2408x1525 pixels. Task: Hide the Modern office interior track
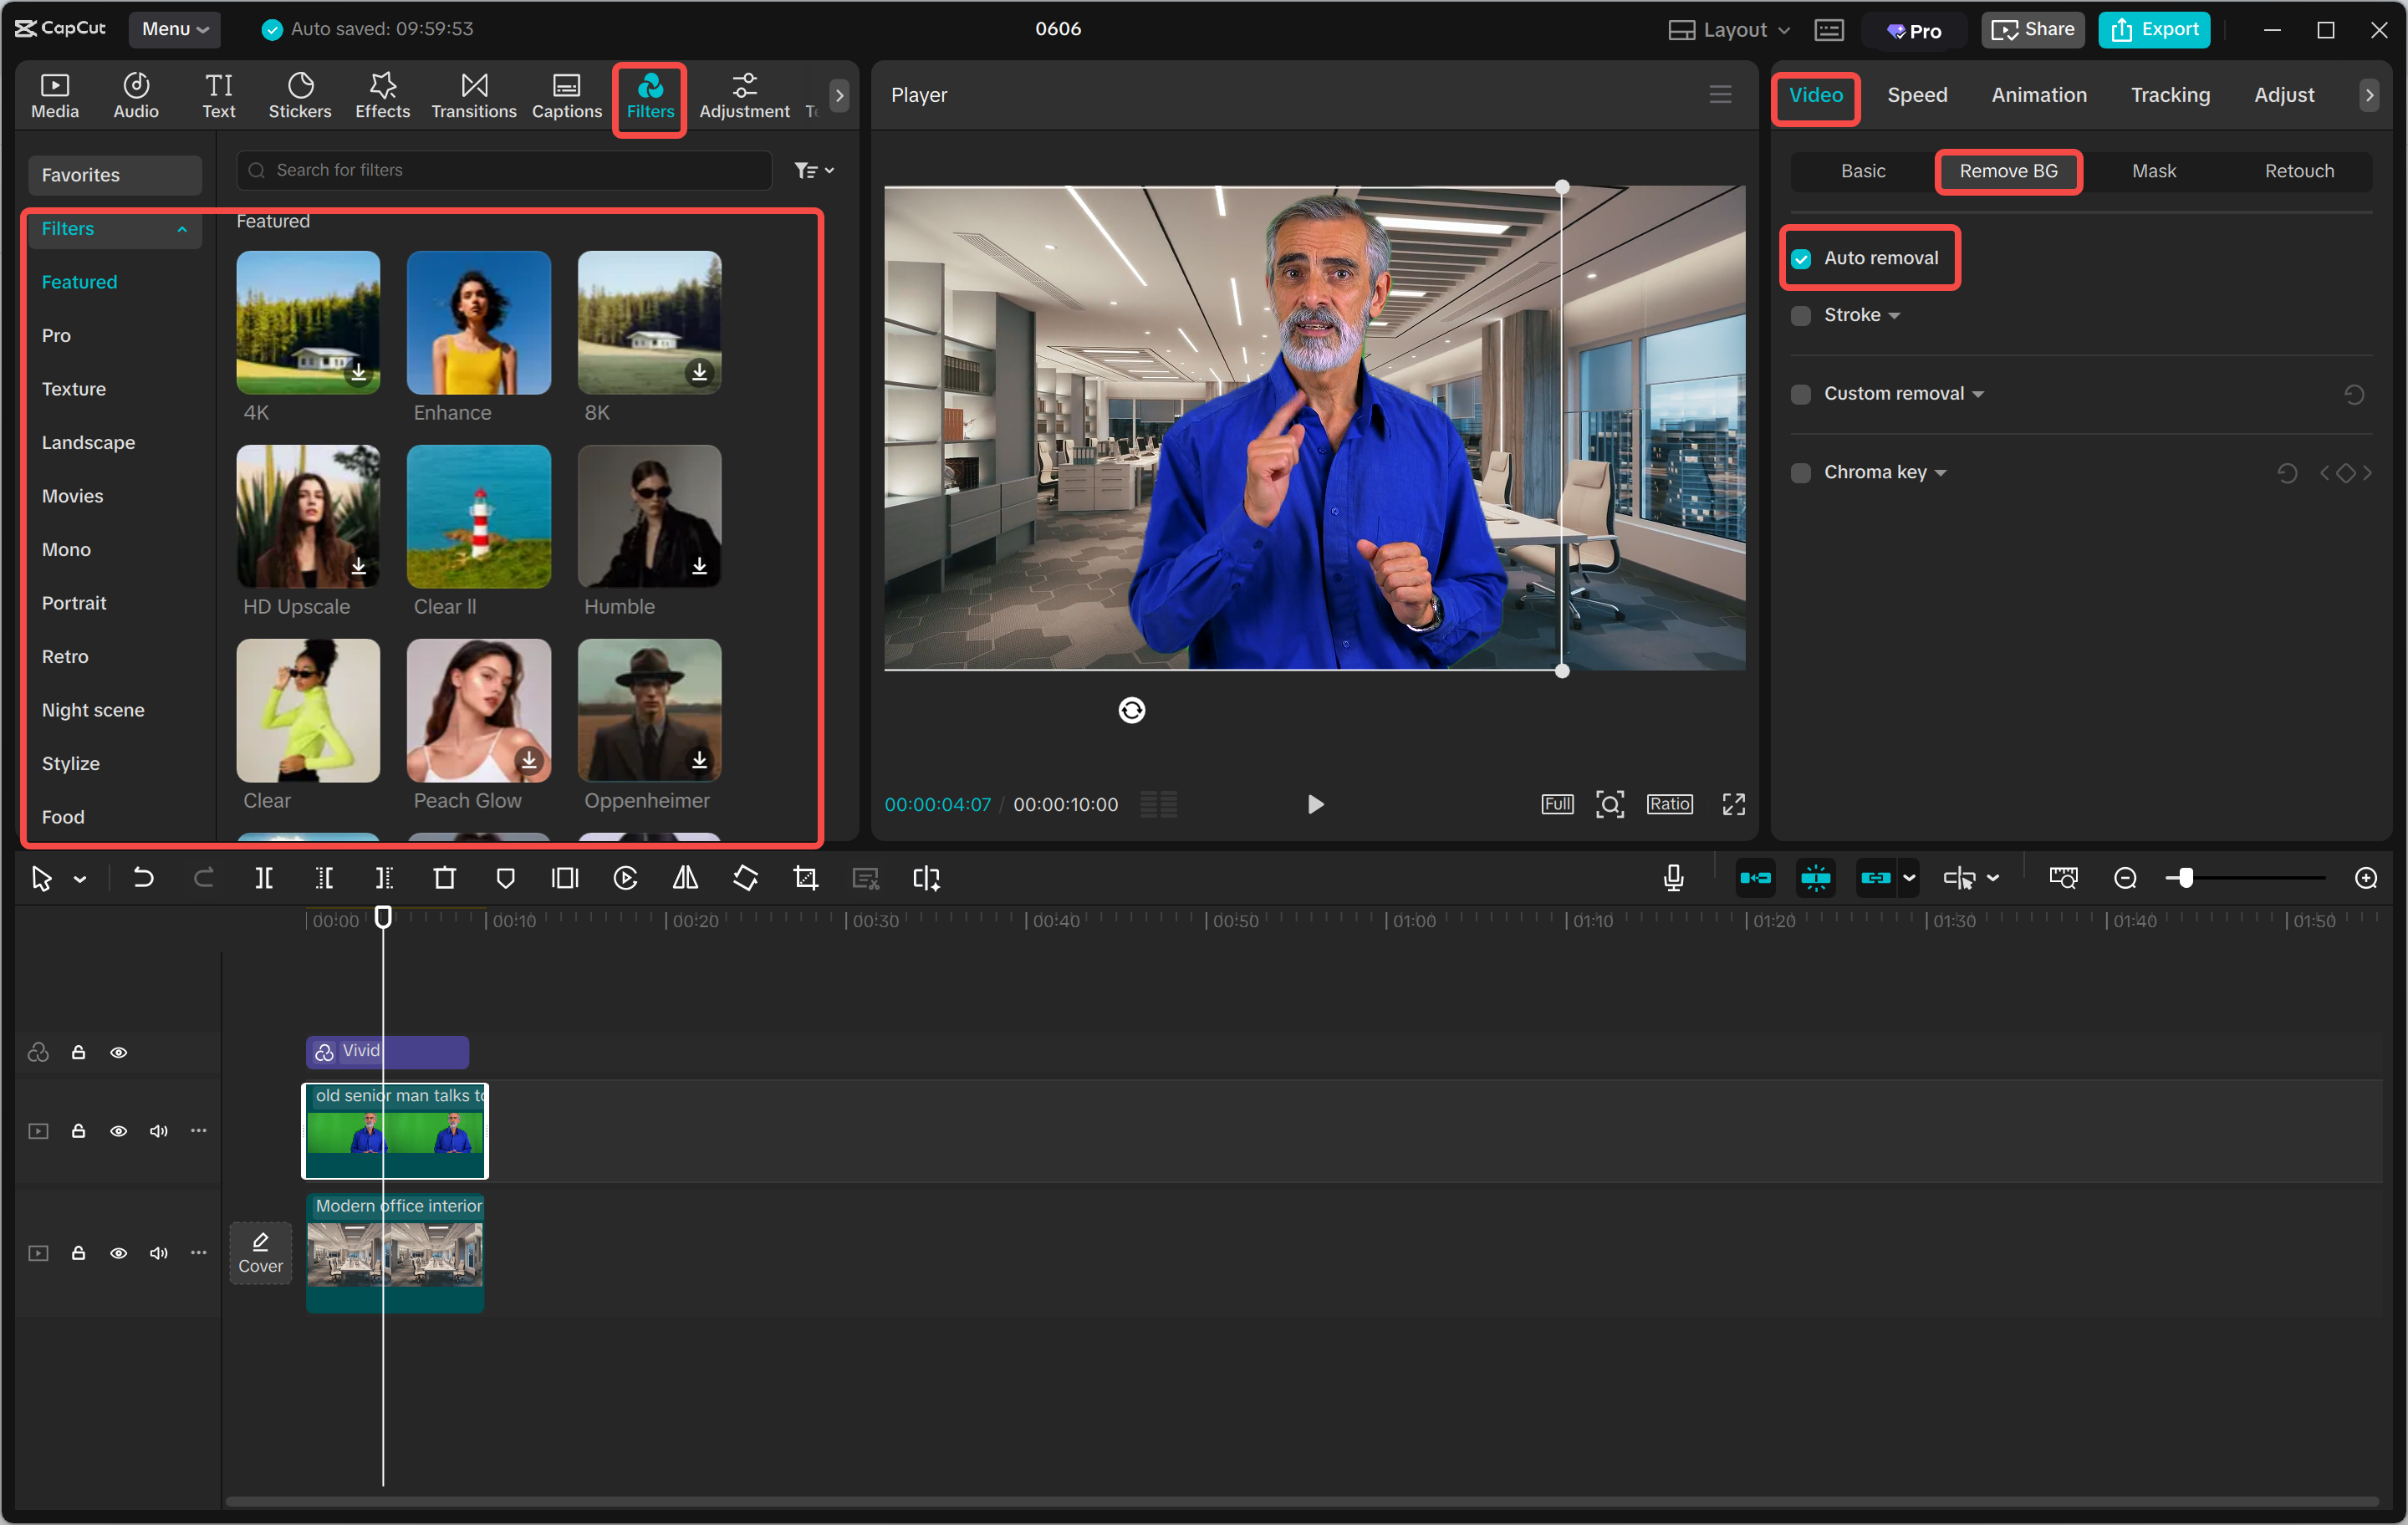(x=119, y=1252)
